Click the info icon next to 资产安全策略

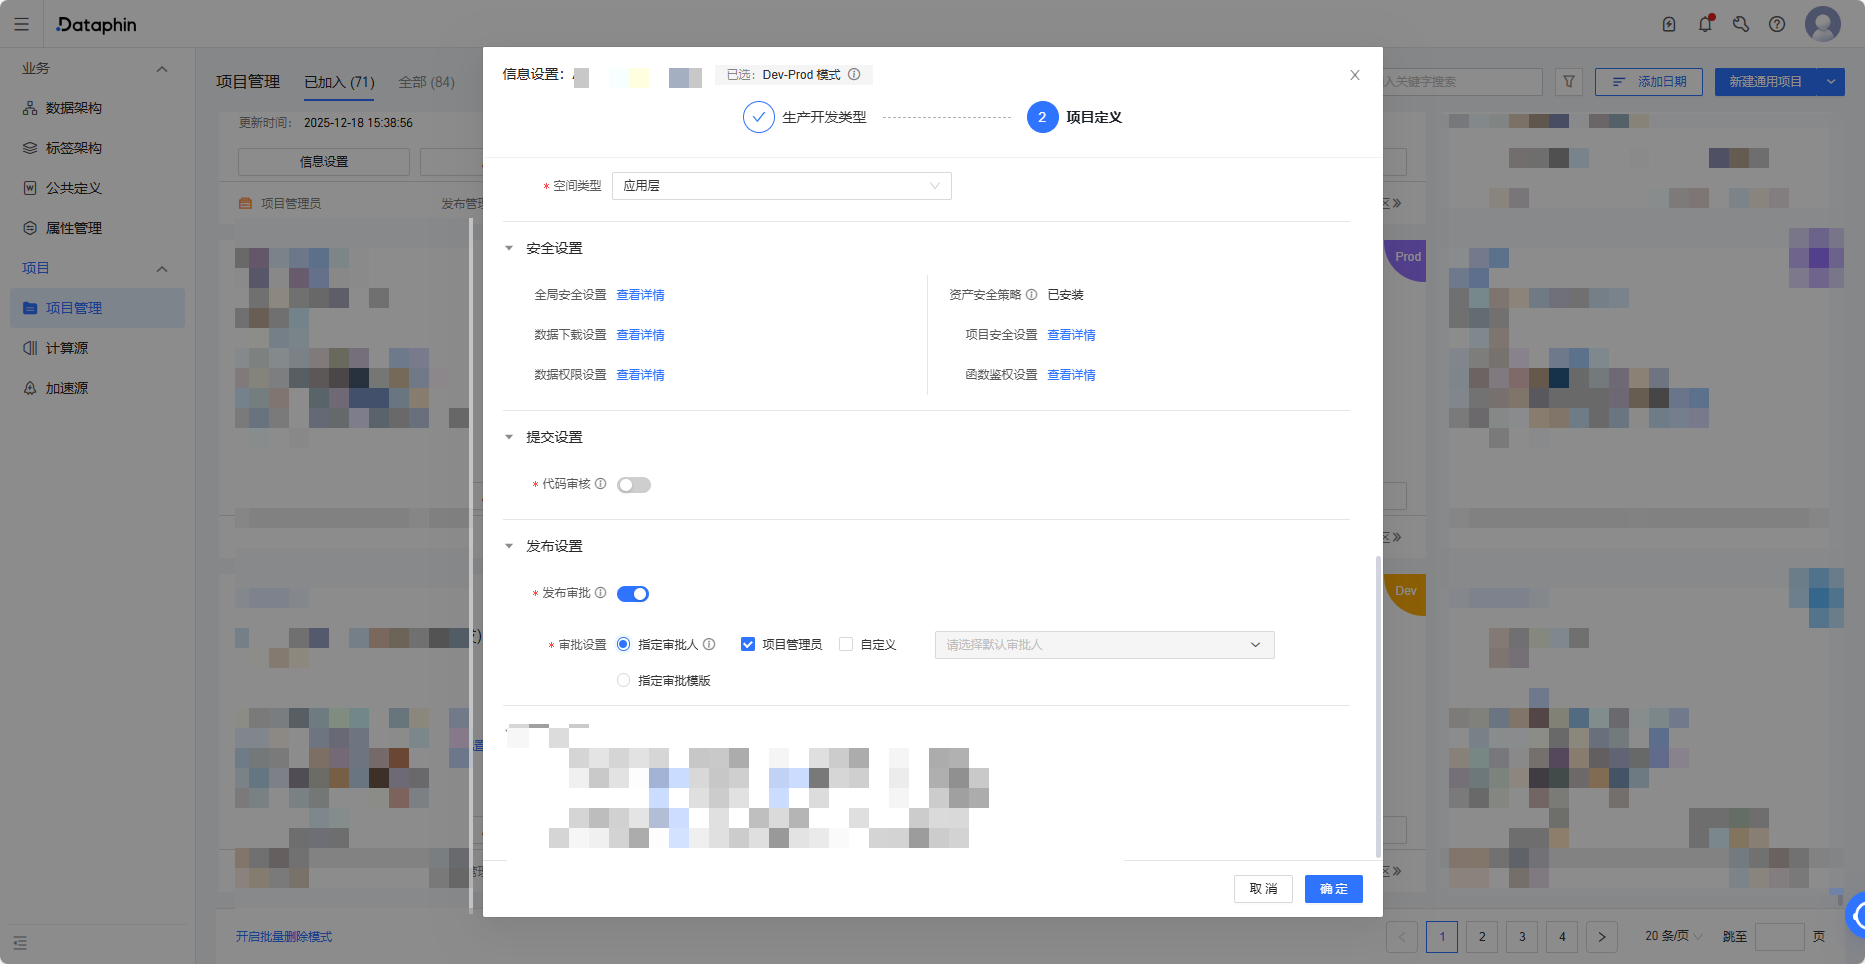(1032, 294)
